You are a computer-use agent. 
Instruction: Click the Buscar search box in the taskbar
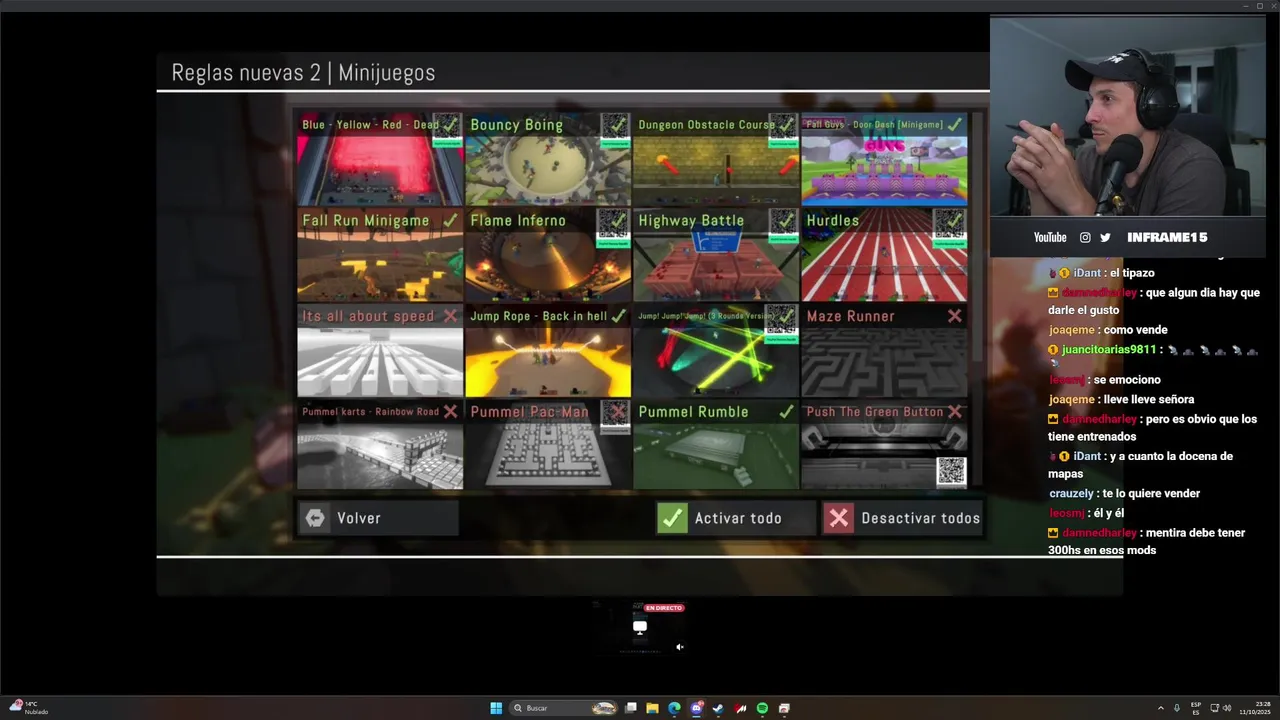point(563,708)
